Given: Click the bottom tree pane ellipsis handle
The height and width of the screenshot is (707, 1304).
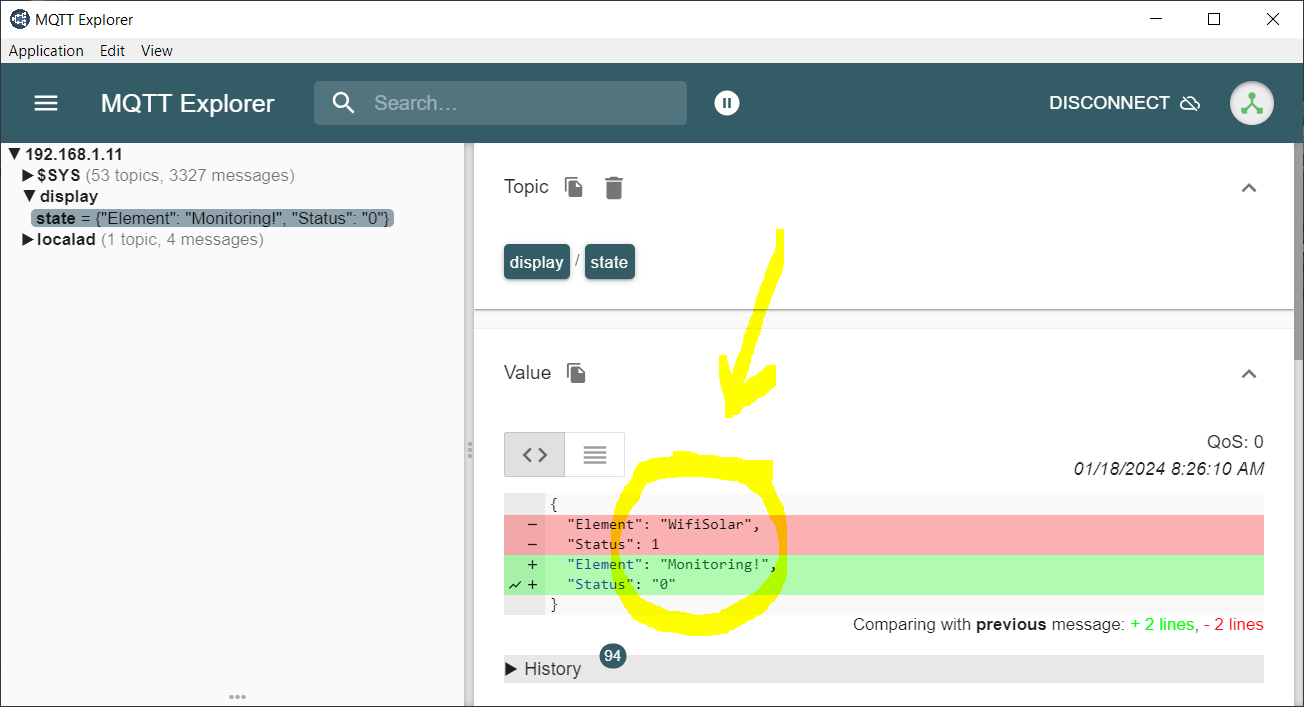Looking at the screenshot, I should point(237,697).
